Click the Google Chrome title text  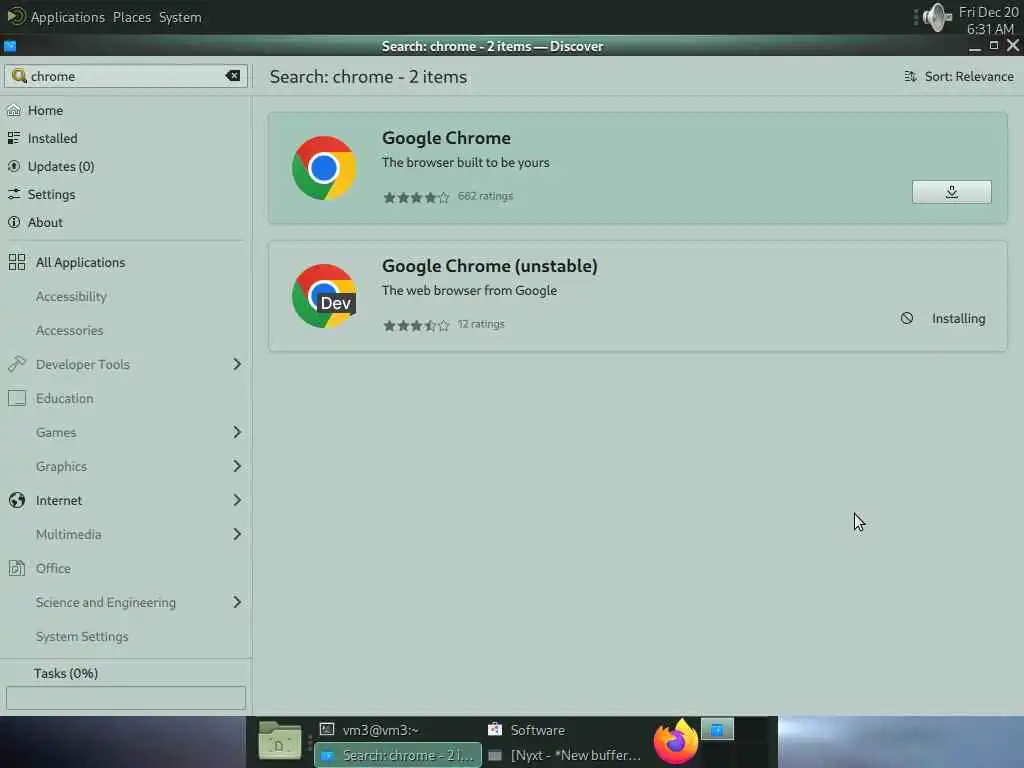tap(446, 138)
